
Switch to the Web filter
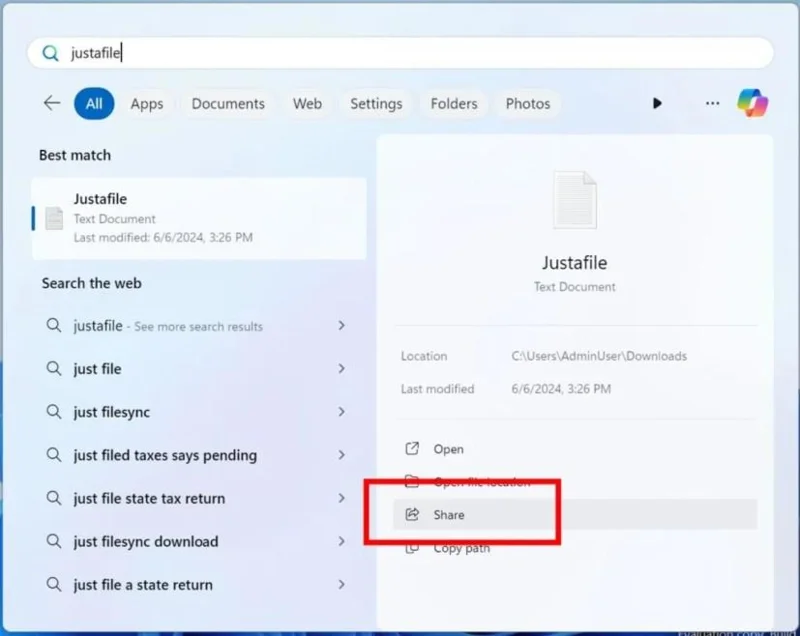pyautogui.click(x=307, y=104)
